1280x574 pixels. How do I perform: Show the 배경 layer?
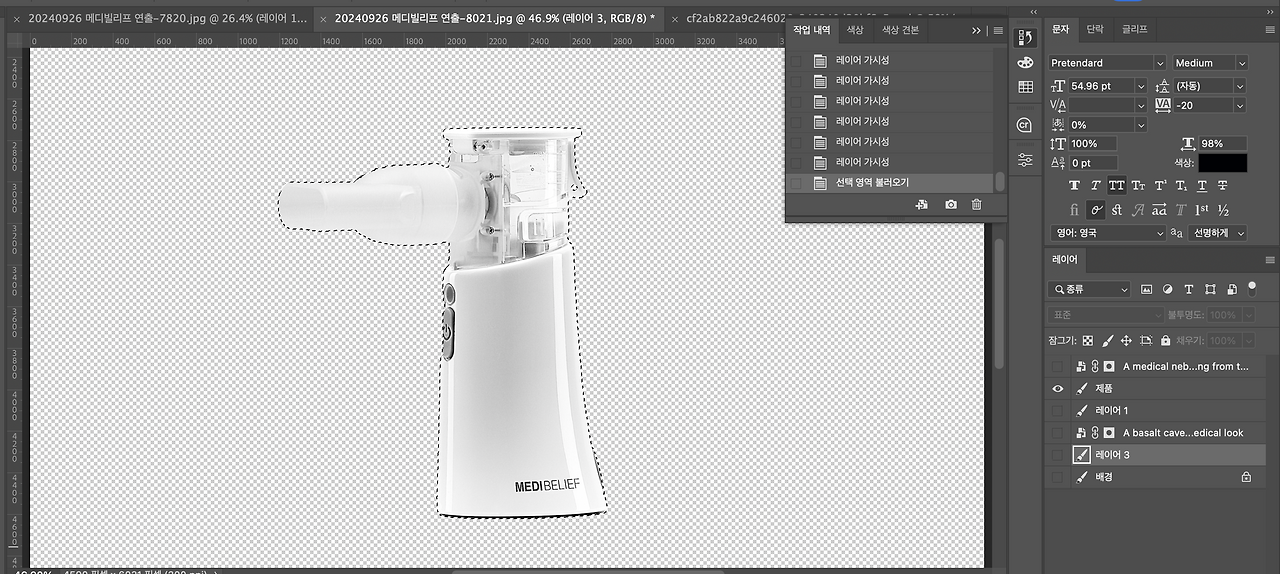point(1058,477)
